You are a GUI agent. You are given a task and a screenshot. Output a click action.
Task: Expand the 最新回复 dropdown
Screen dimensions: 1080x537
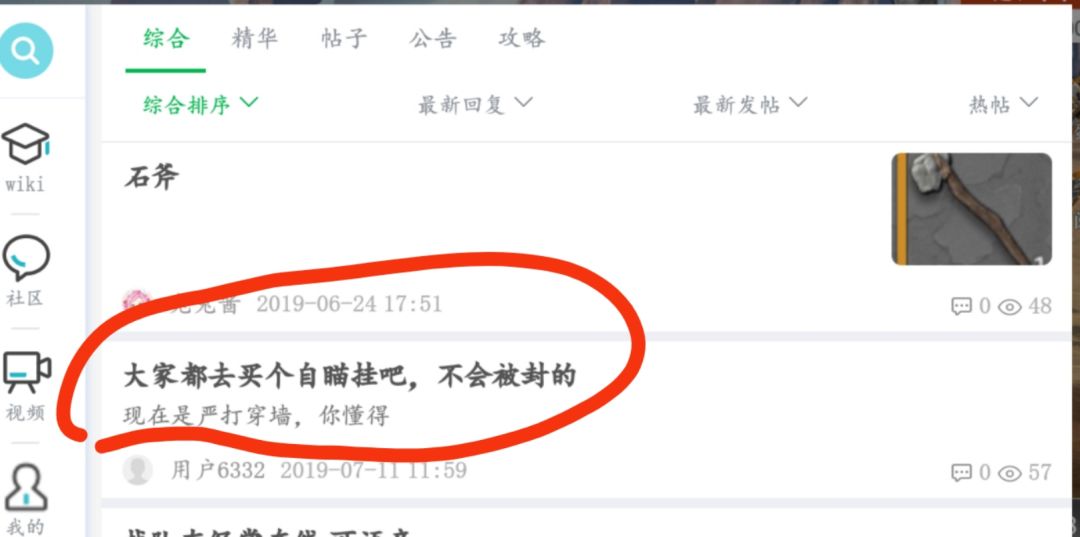475,105
